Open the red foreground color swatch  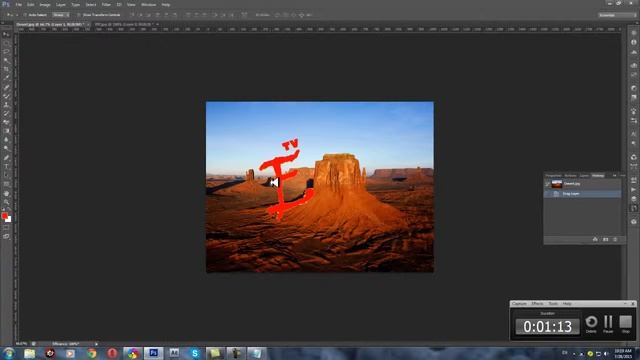pos(4,216)
